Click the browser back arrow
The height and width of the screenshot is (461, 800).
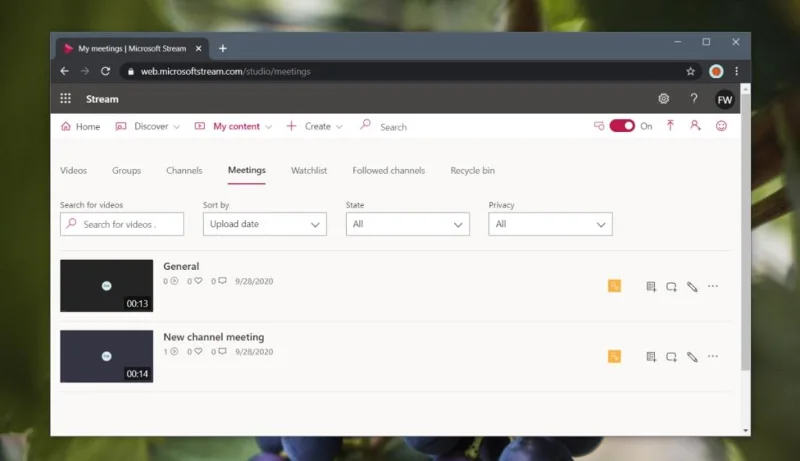[x=64, y=71]
